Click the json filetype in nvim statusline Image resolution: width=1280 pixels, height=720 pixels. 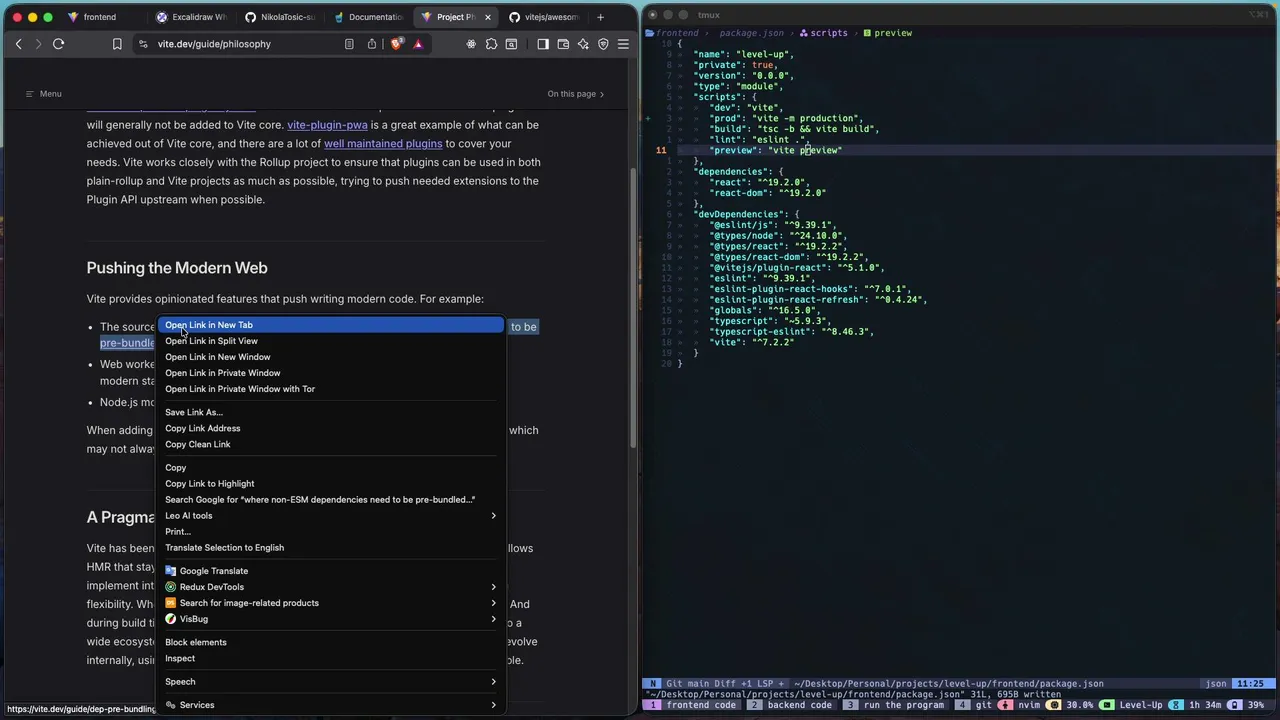click(x=1216, y=684)
